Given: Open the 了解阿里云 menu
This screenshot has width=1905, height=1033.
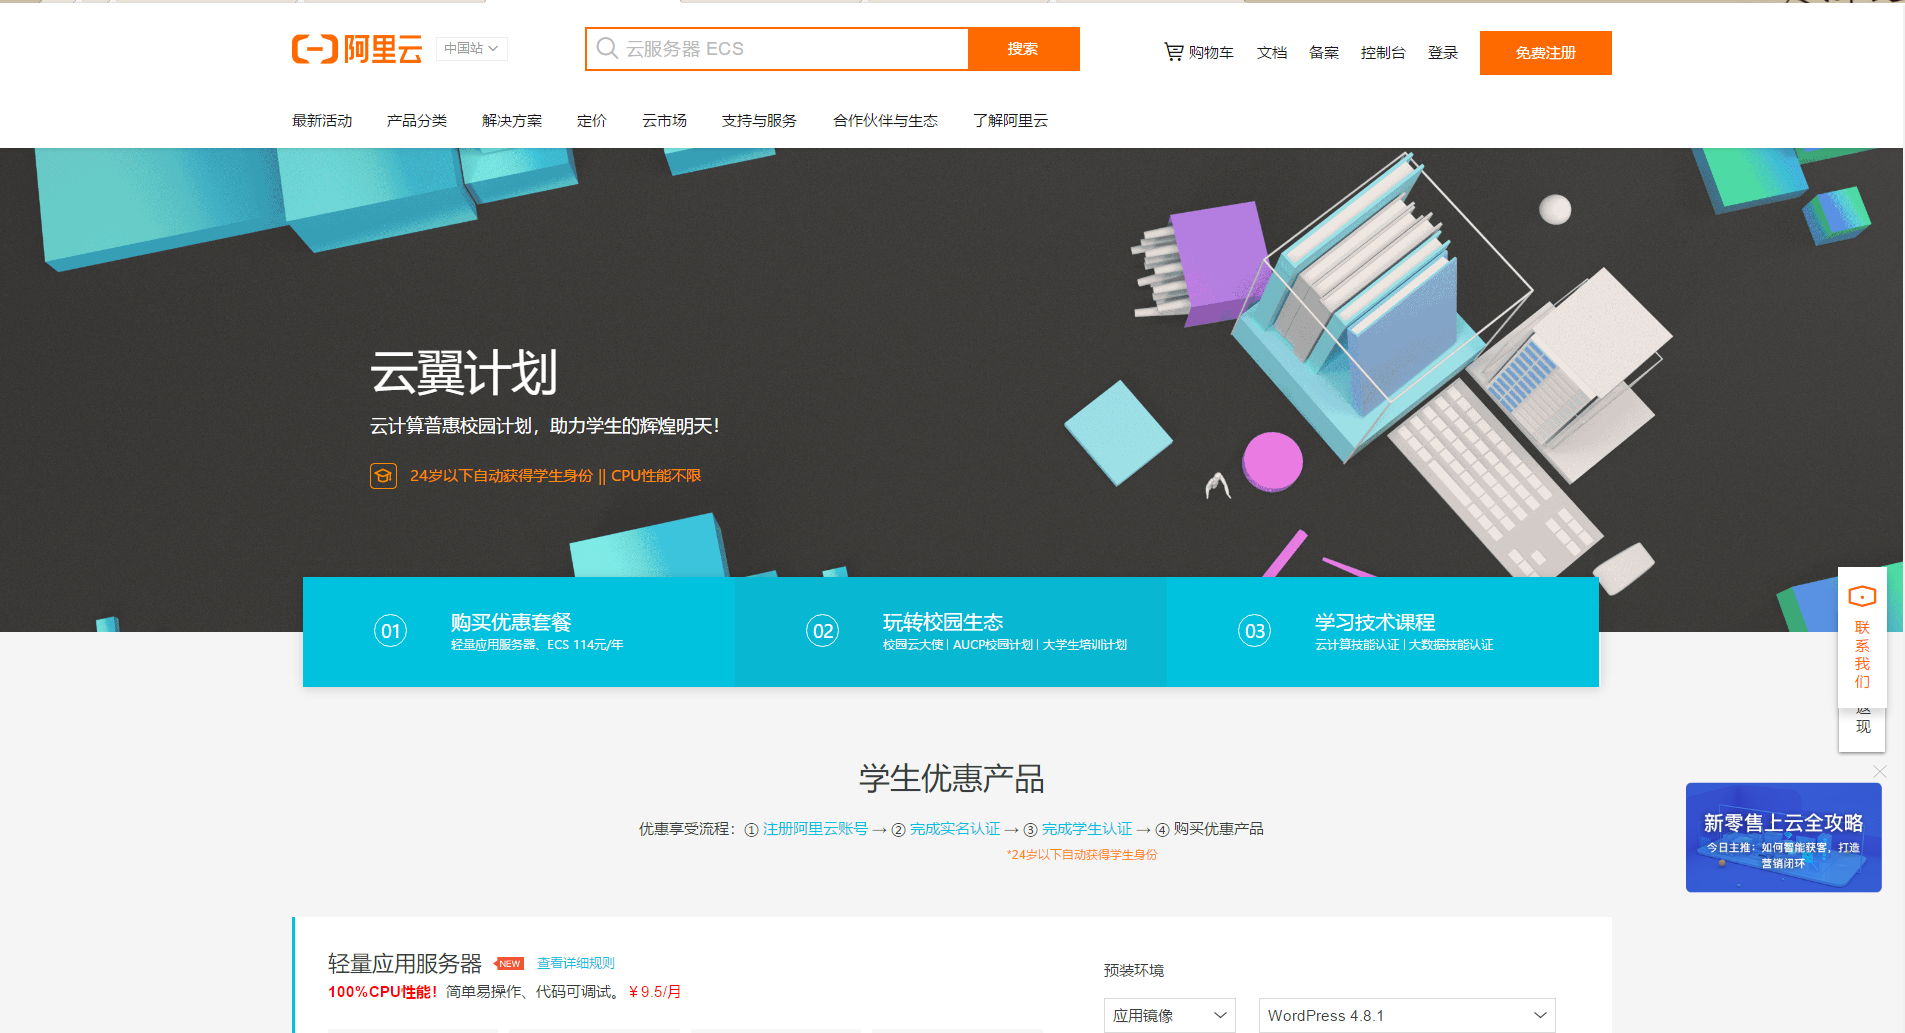Looking at the screenshot, I should (x=1010, y=121).
